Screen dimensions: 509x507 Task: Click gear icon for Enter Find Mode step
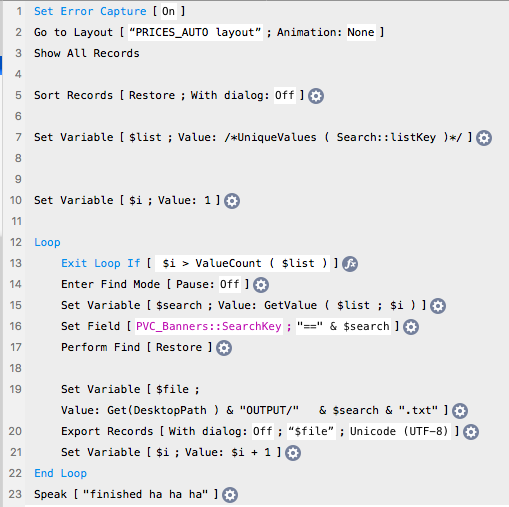click(x=261, y=285)
